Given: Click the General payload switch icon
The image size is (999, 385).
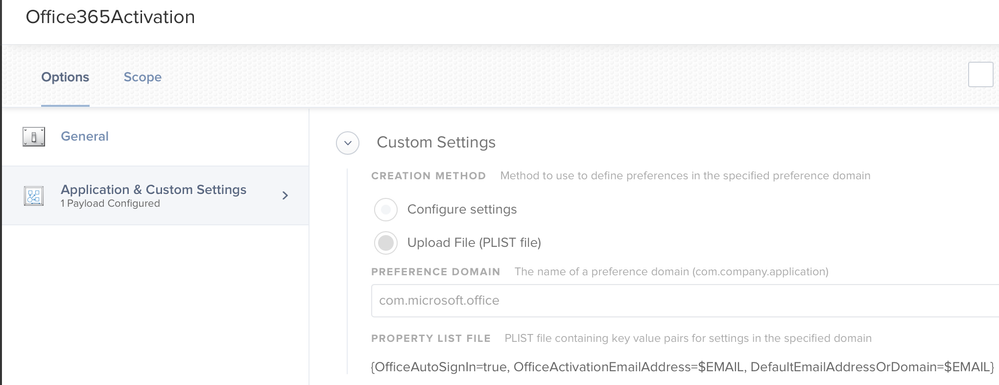Looking at the screenshot, I should [34, 136].
